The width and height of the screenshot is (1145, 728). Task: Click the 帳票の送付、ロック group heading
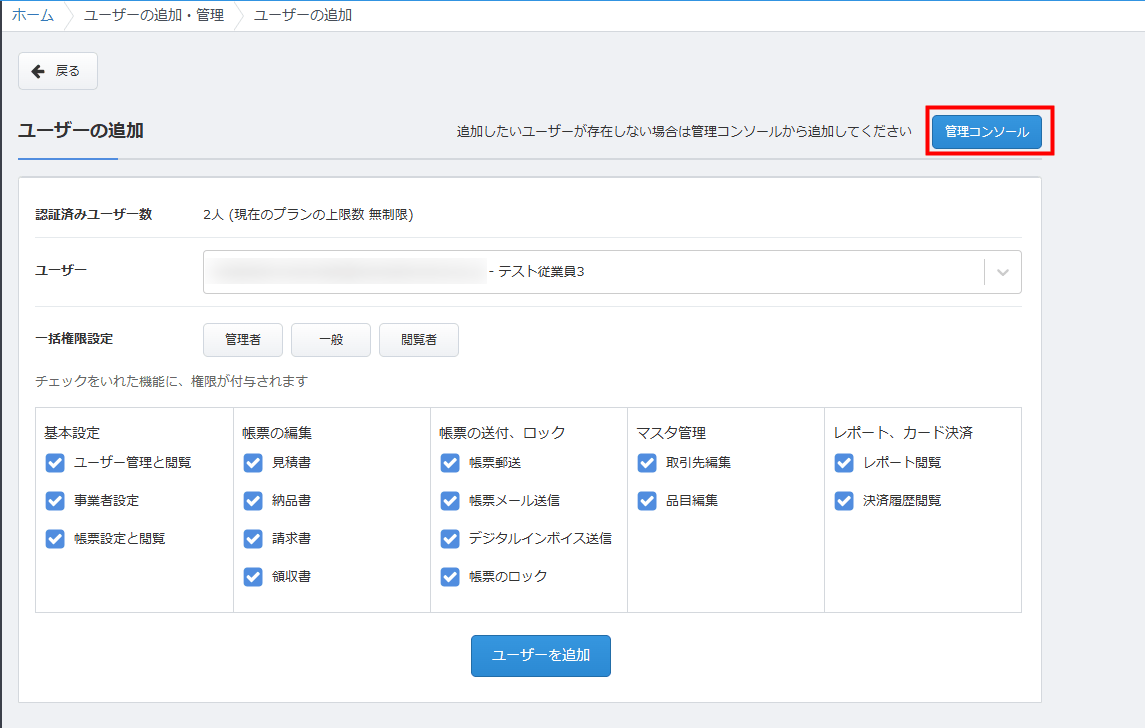[502, 433]
